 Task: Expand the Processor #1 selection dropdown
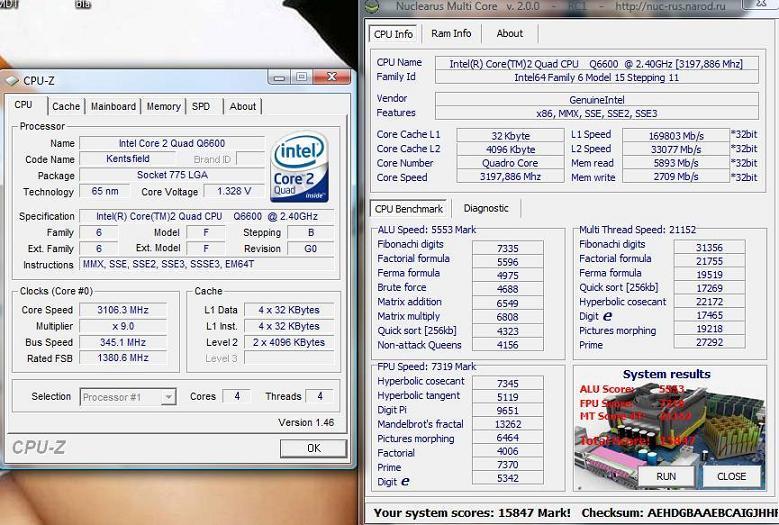168,397
